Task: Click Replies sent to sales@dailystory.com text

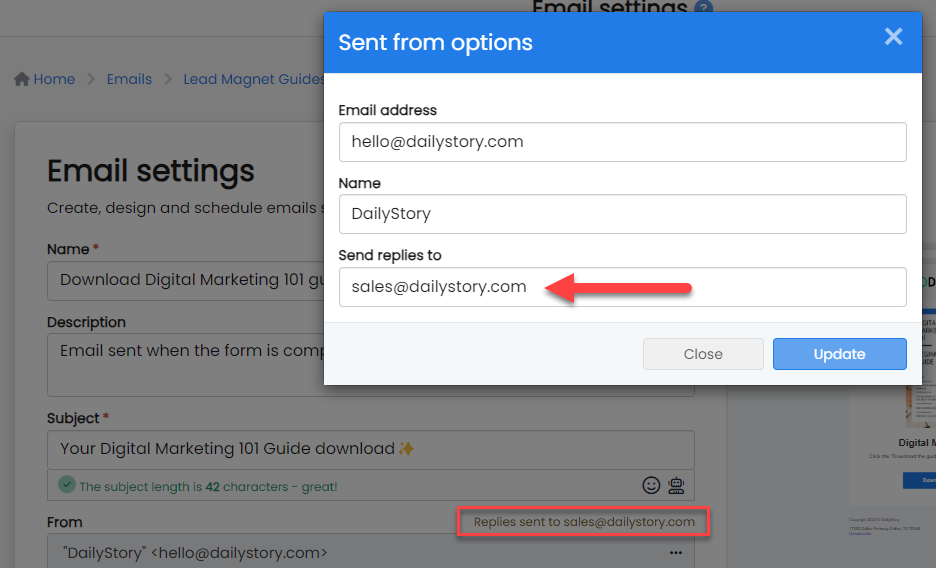Action: pyautogui.click(x=584, y=522)
